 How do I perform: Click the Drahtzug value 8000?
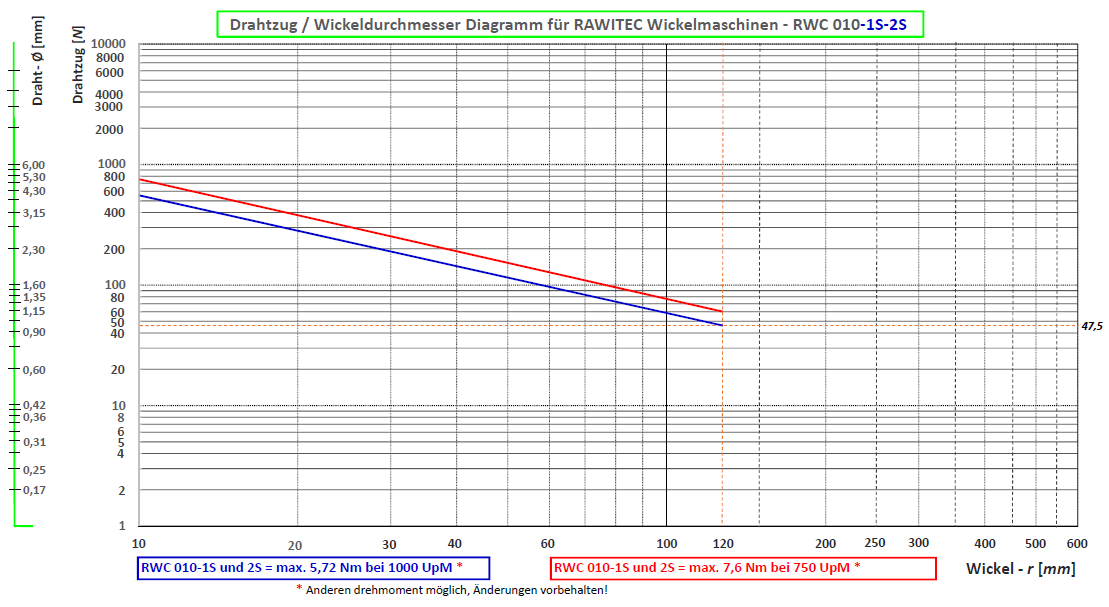[x=110, y=58]
